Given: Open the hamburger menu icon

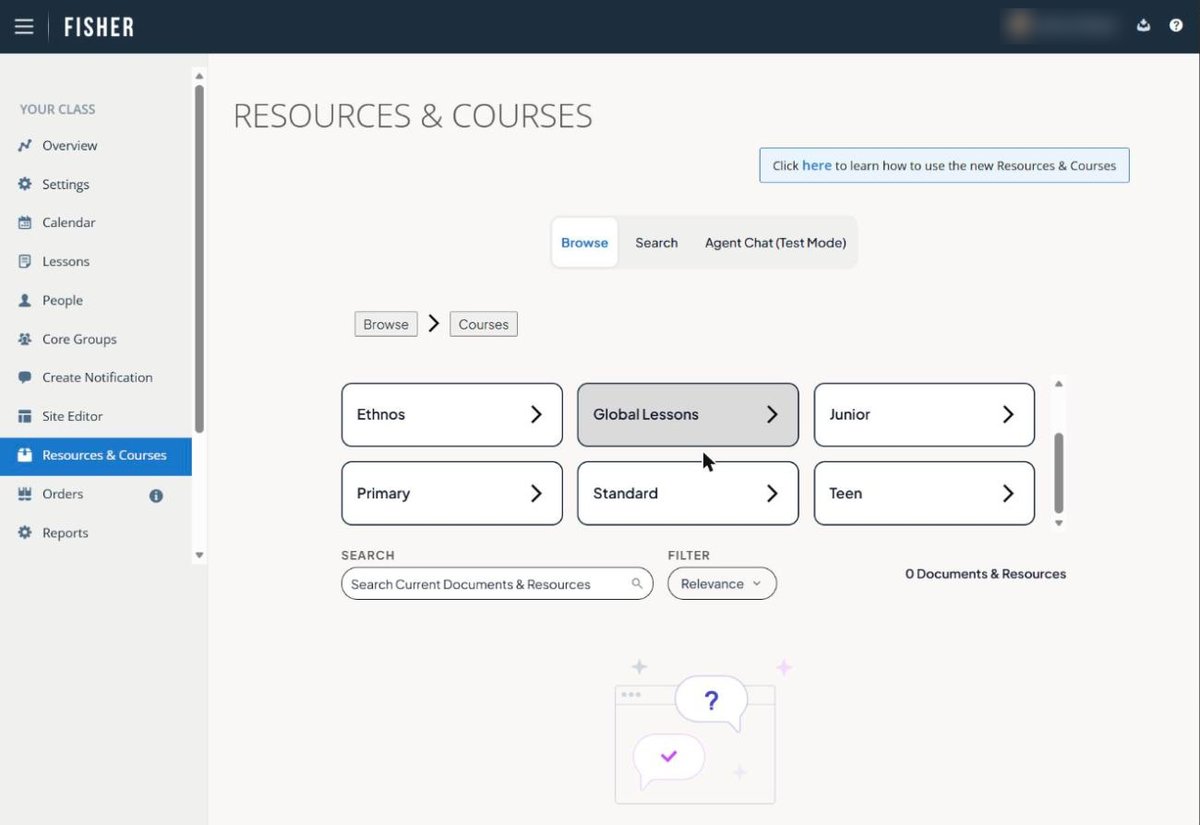Looking at the screenshot, I should click(x=24, y=27).
